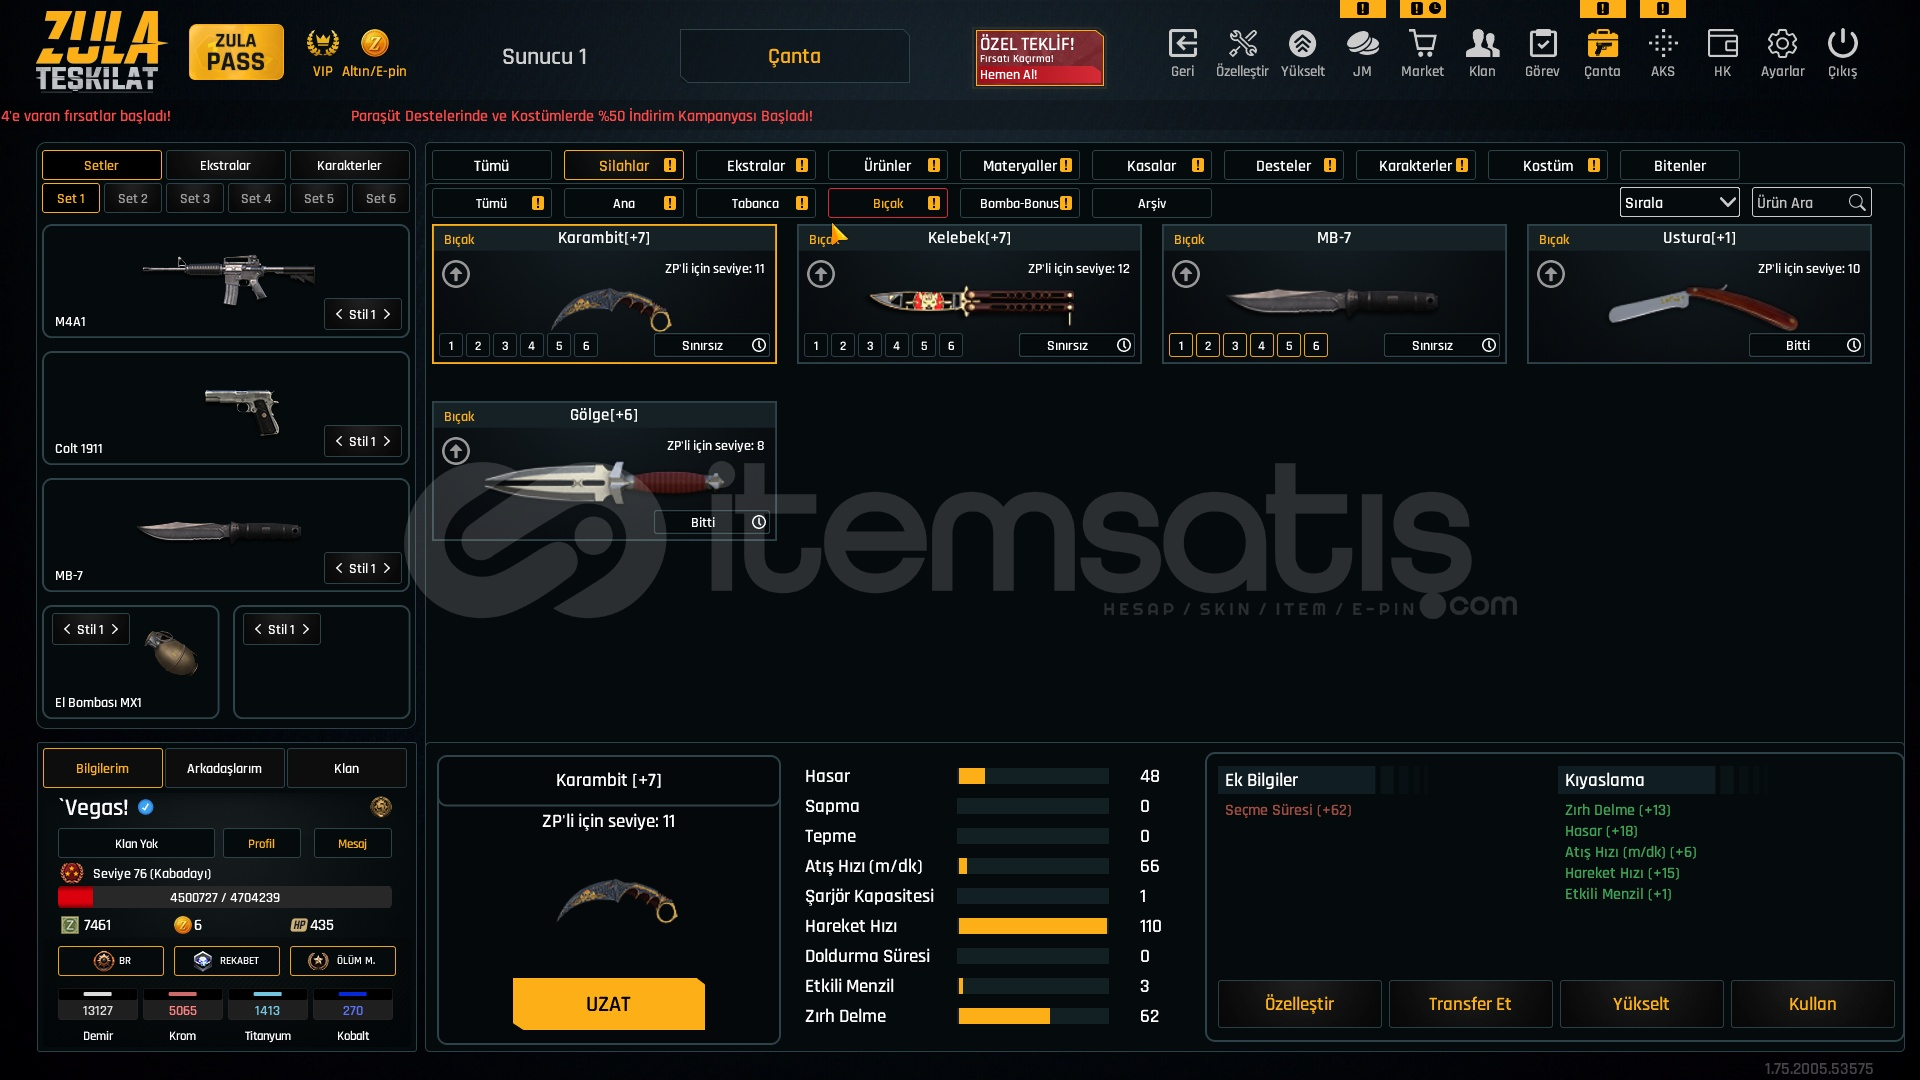The image size is (1920, 1080).
Task: Toggle set slot 1 on Karambit card
Action: [451, 346]
